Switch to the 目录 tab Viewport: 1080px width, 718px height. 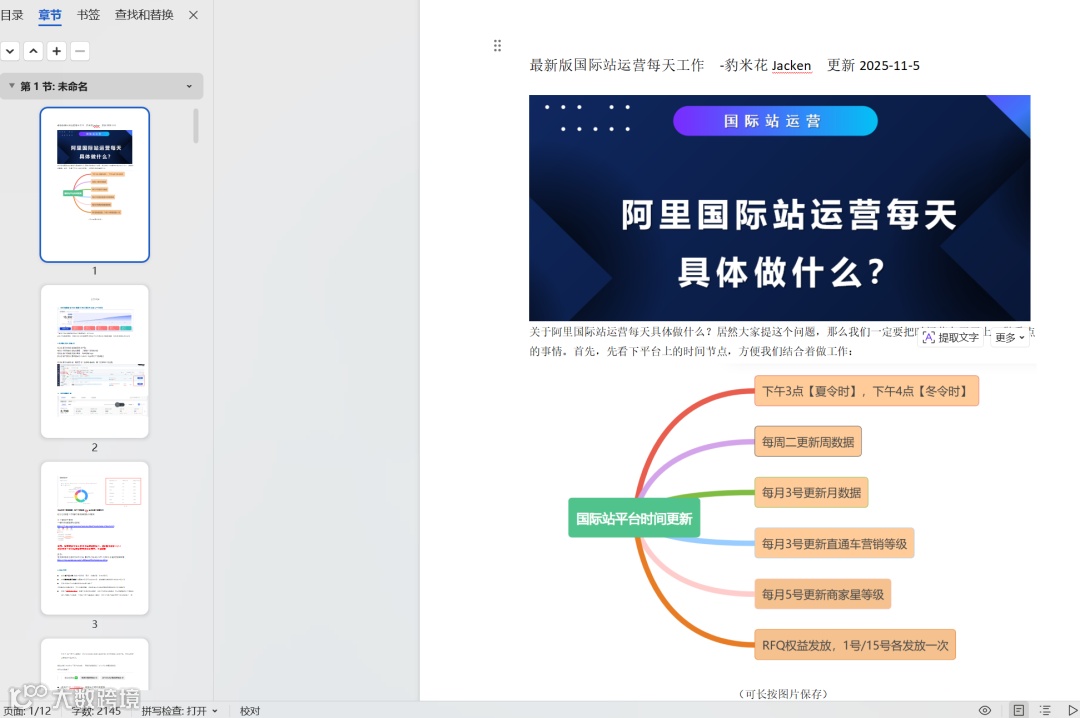point(12,14)
